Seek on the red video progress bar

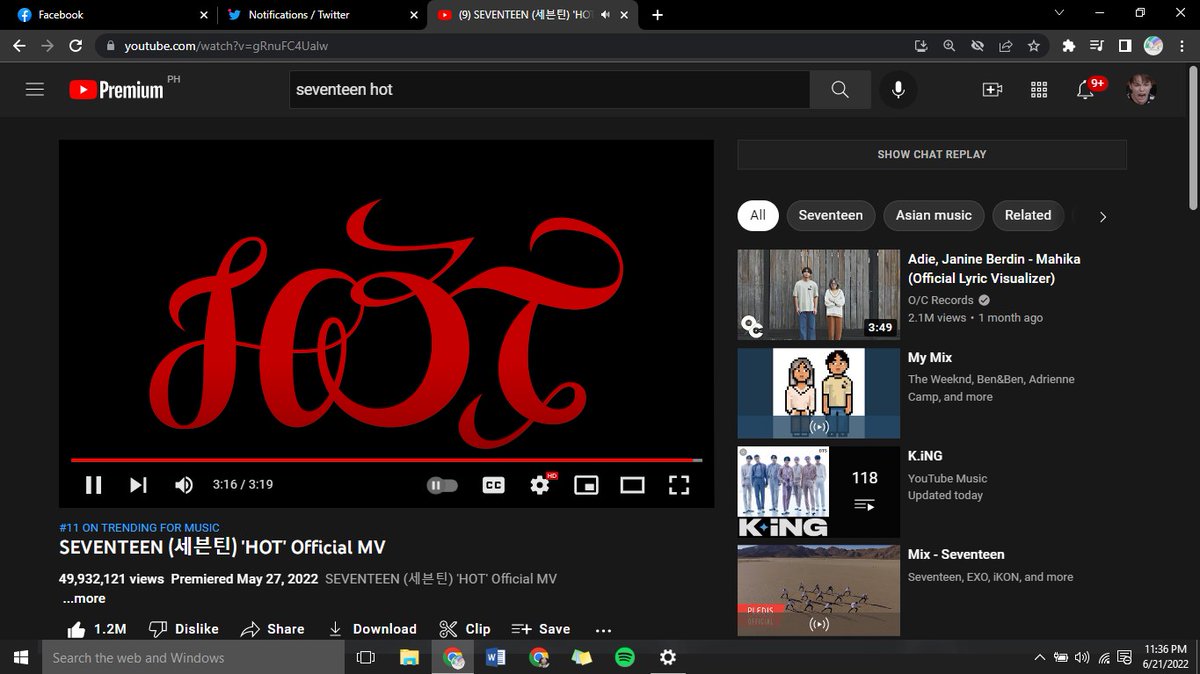[386, 460]
